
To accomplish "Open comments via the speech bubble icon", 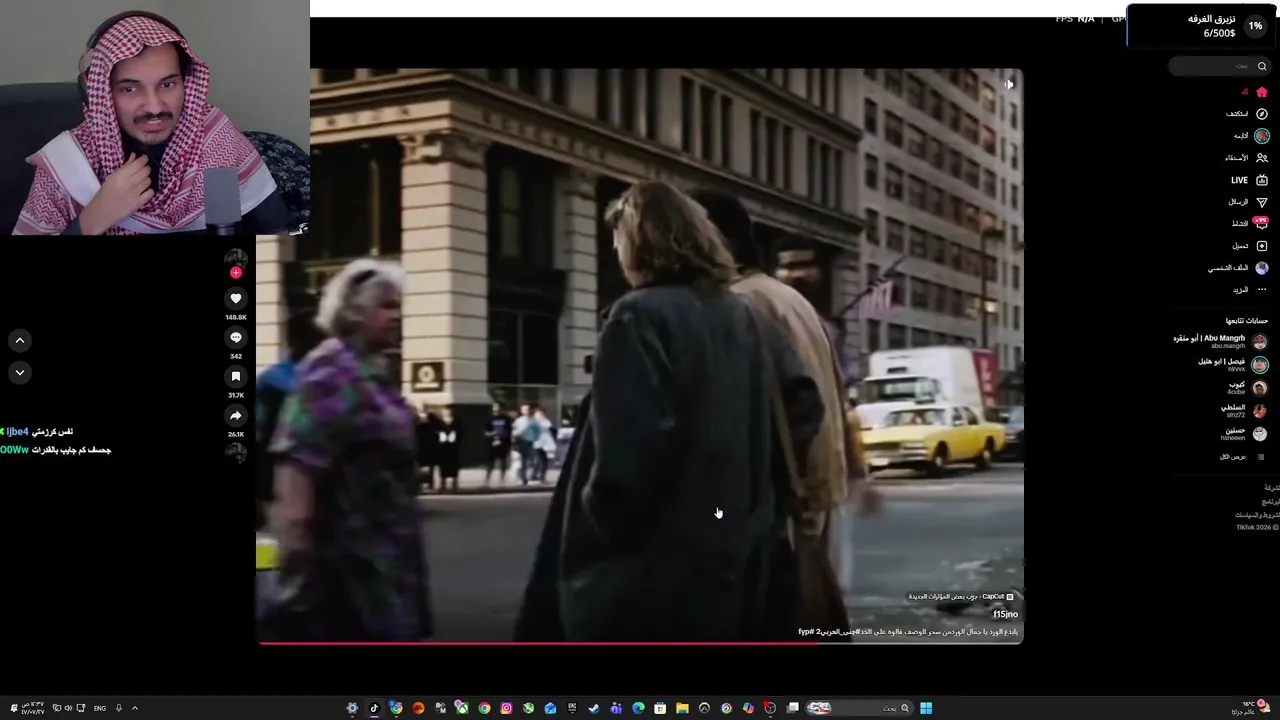I will (236, 337).
